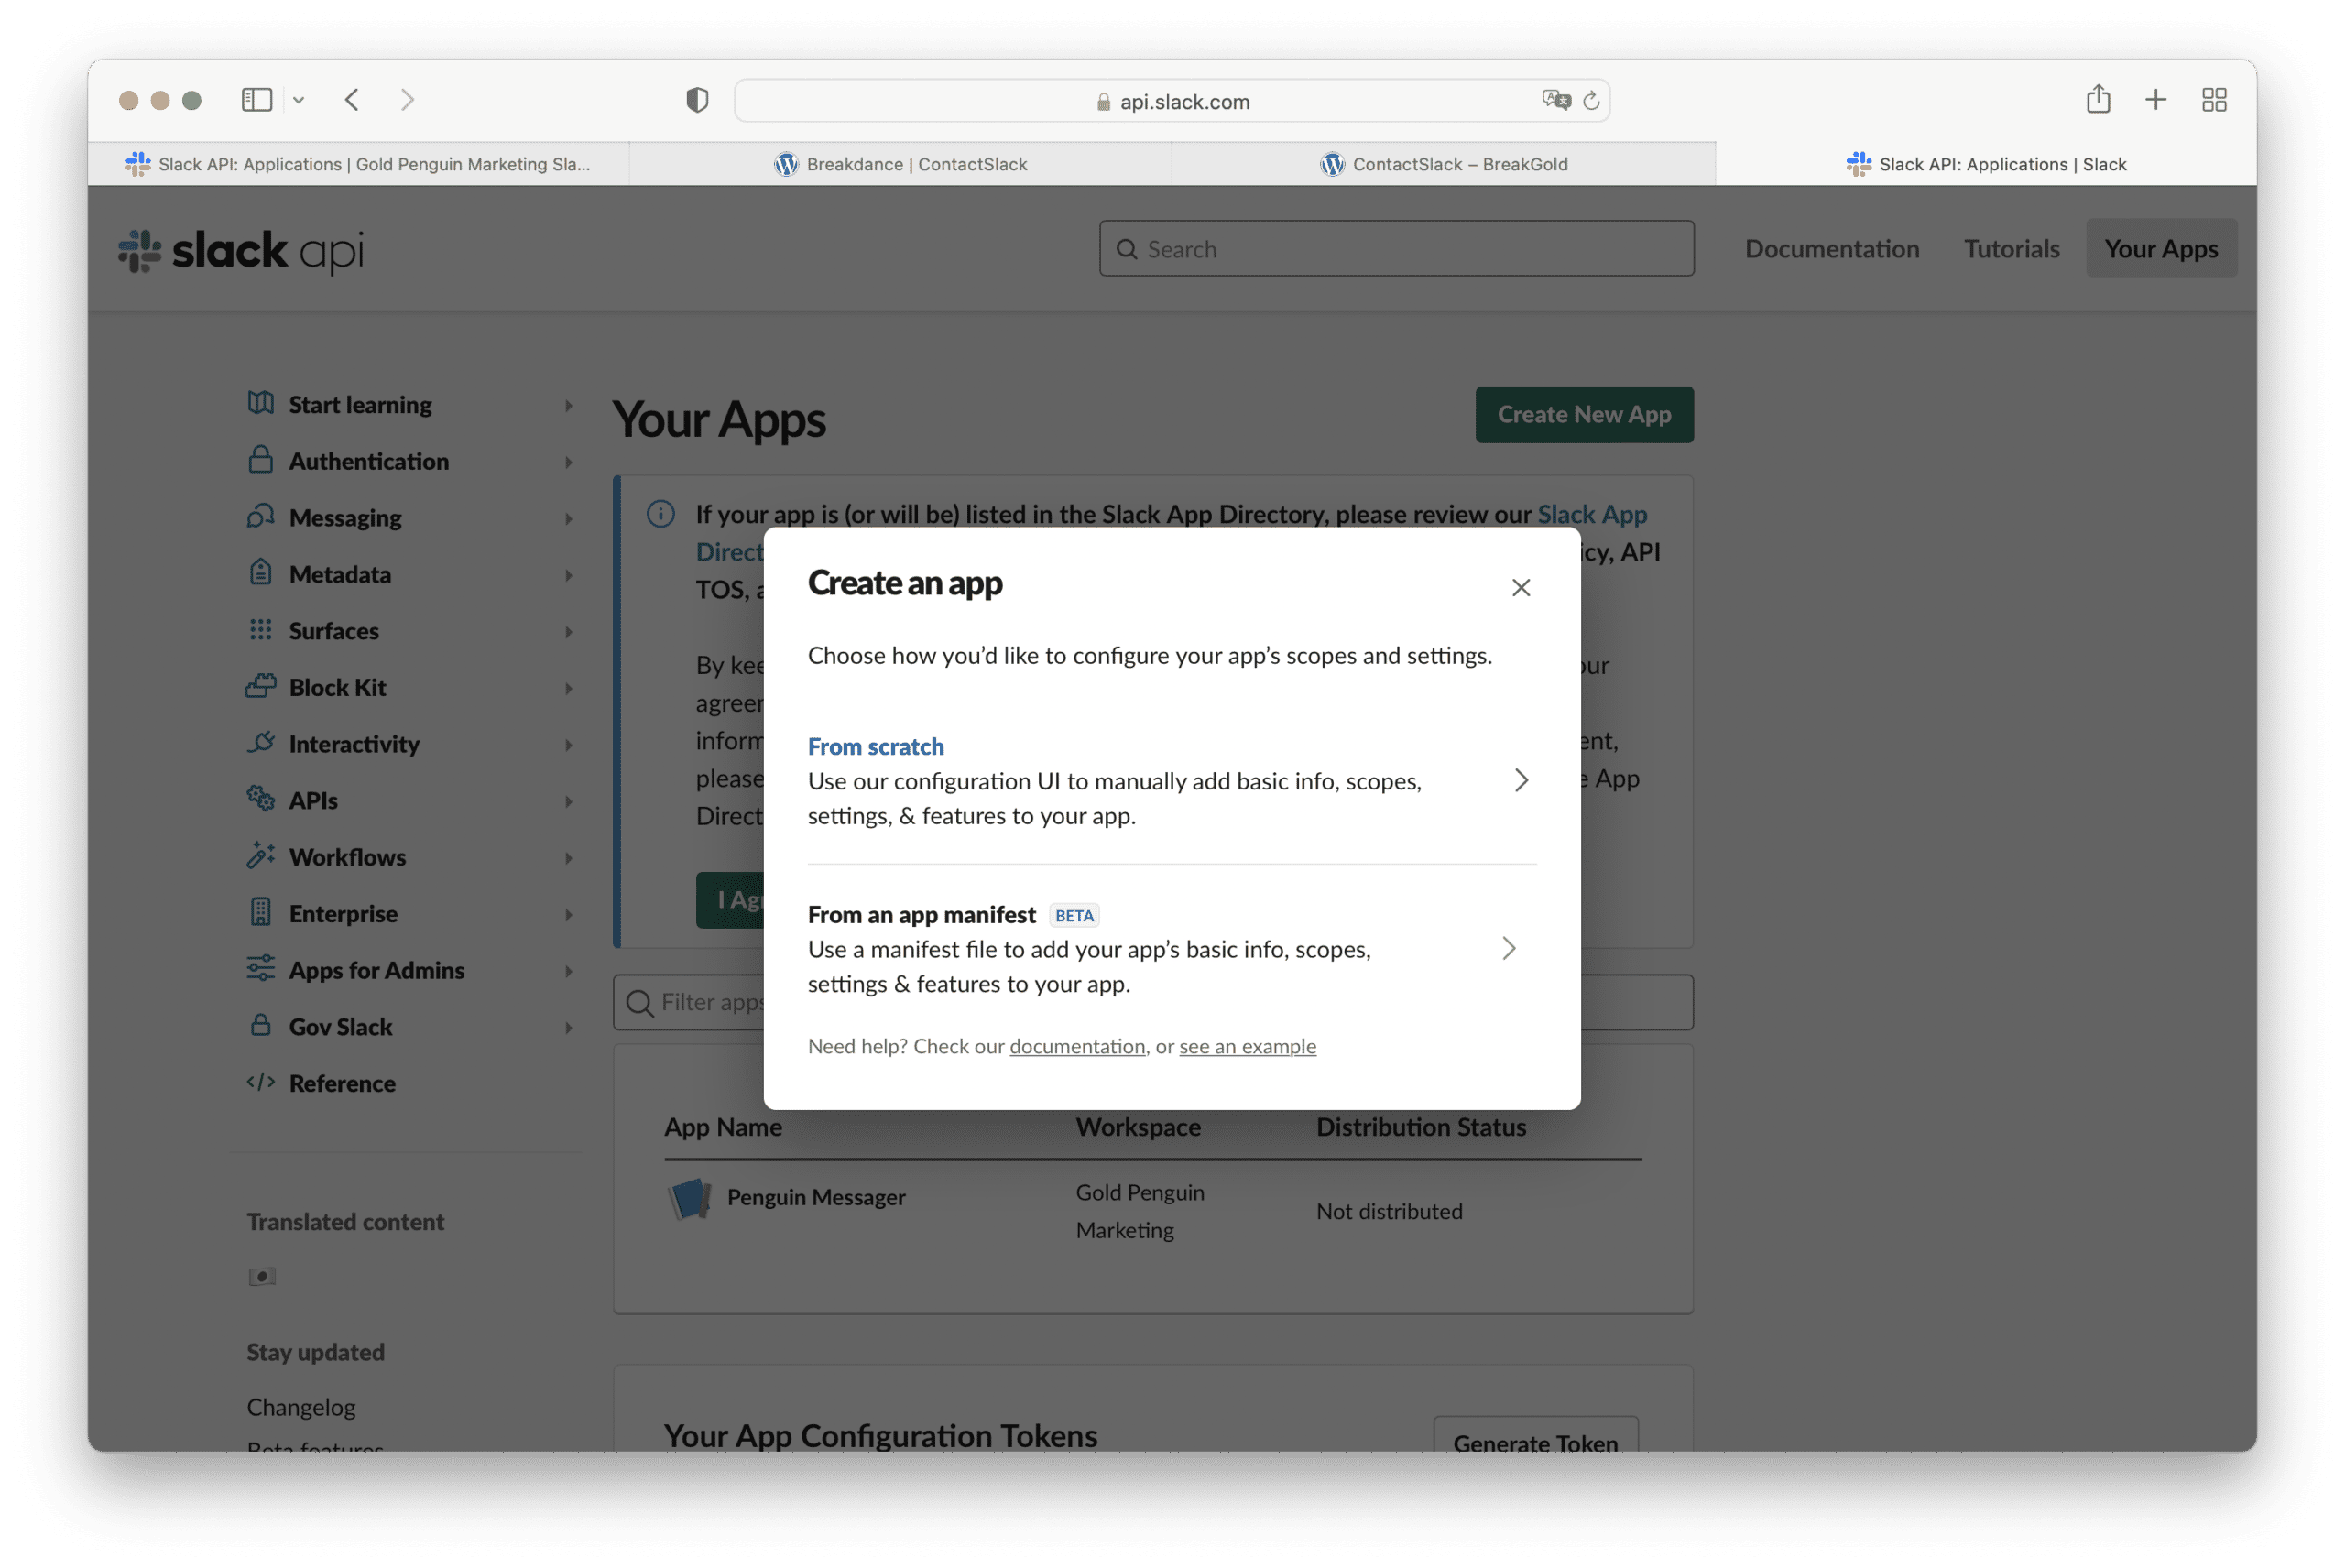This screenshot has width=2345, height=1568.
Task: Click the reload page icon
Action: tap(1591, 101)
